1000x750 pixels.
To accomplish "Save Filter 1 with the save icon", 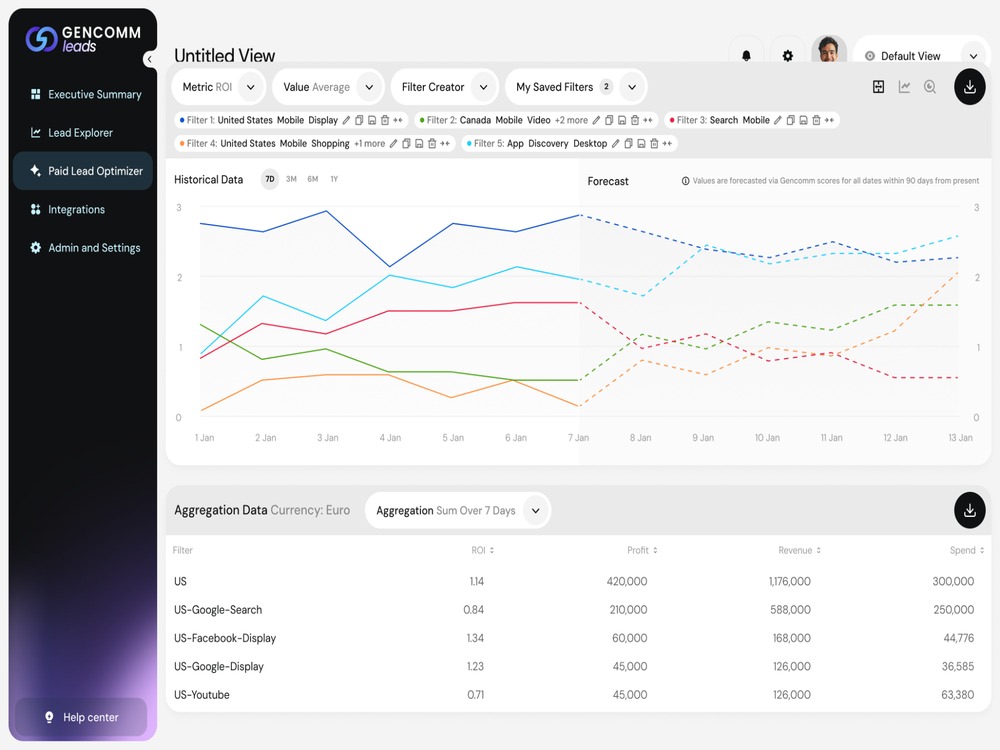I will pos(372,120).
